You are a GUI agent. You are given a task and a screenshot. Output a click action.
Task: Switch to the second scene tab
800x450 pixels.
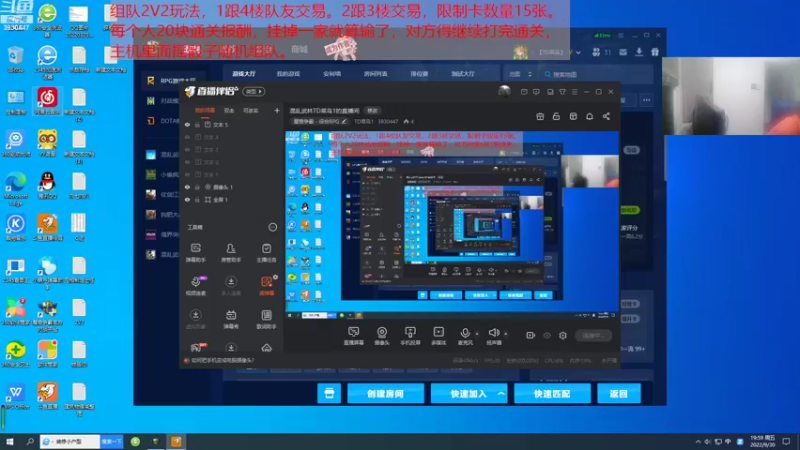(229, 110)
